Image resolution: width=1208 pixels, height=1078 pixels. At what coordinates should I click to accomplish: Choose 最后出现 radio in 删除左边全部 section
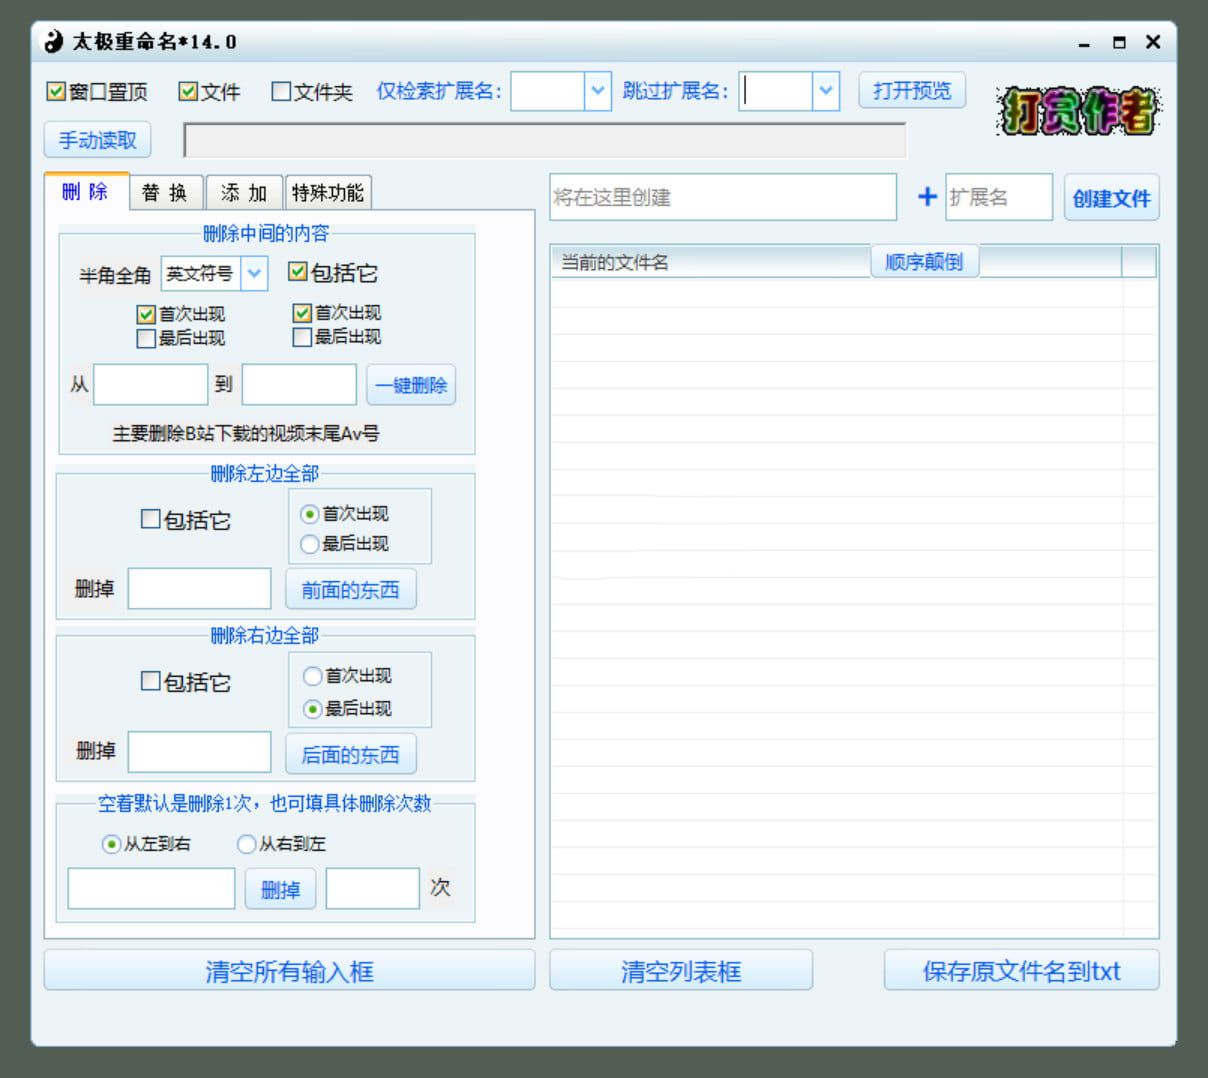click(x=310, y=544)
